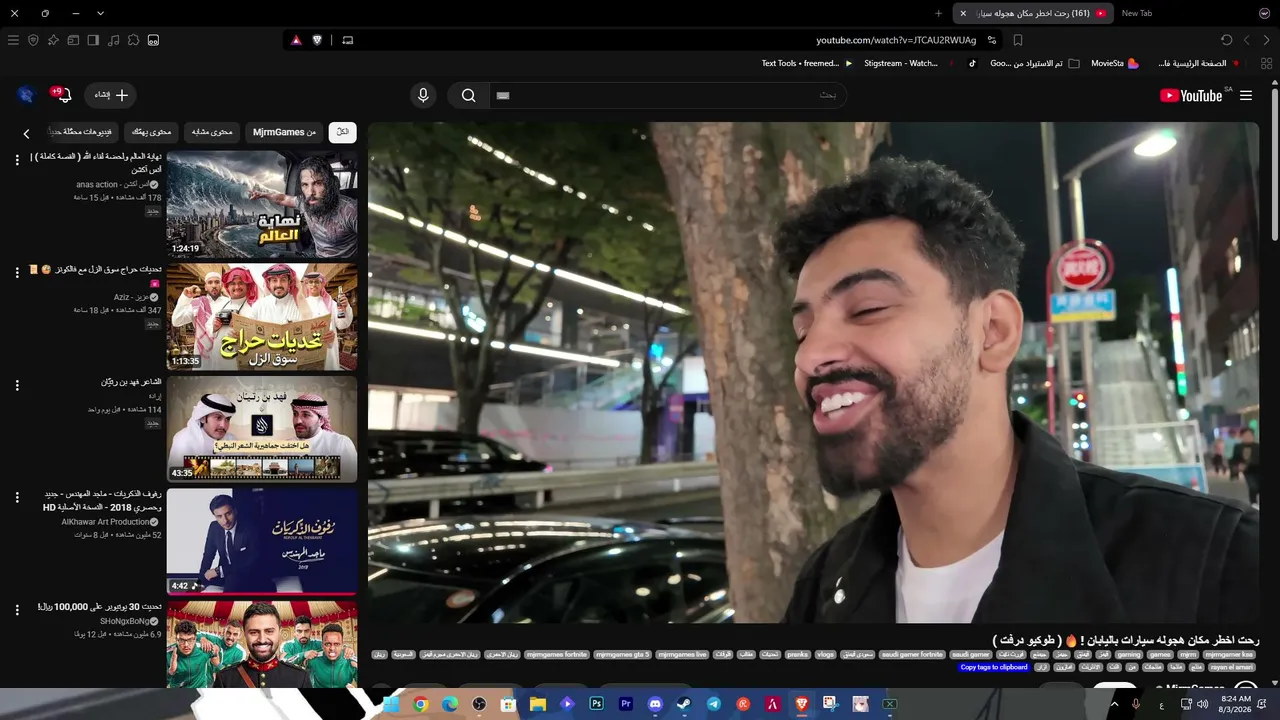Open Telegram from the taskbar

(x=713, y=704)
